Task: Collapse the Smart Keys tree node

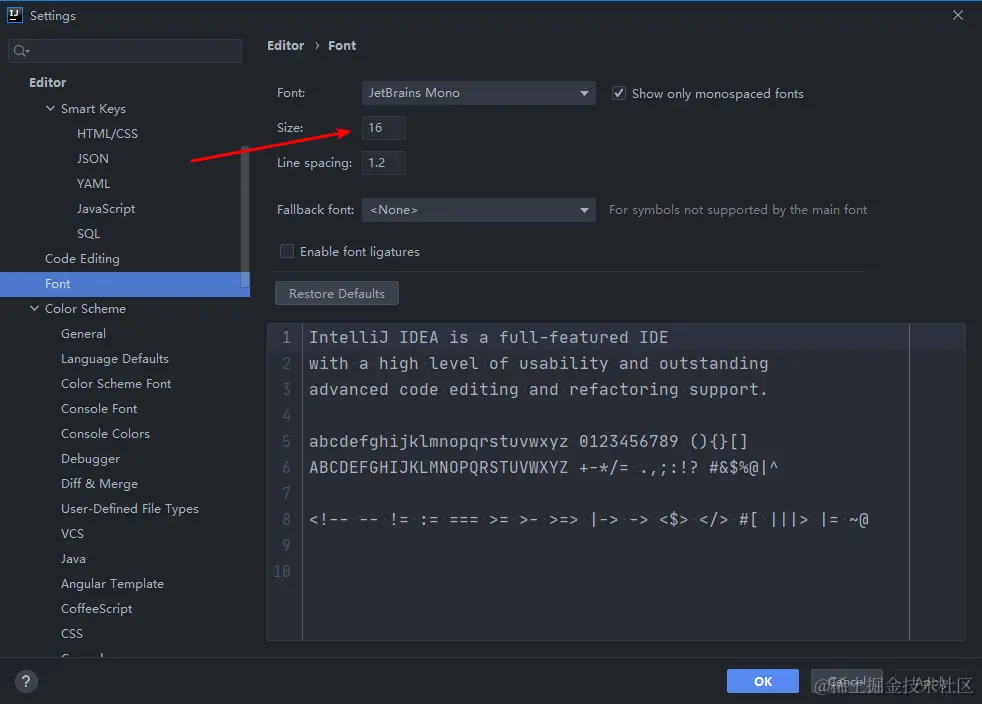Action: [50, 108]
